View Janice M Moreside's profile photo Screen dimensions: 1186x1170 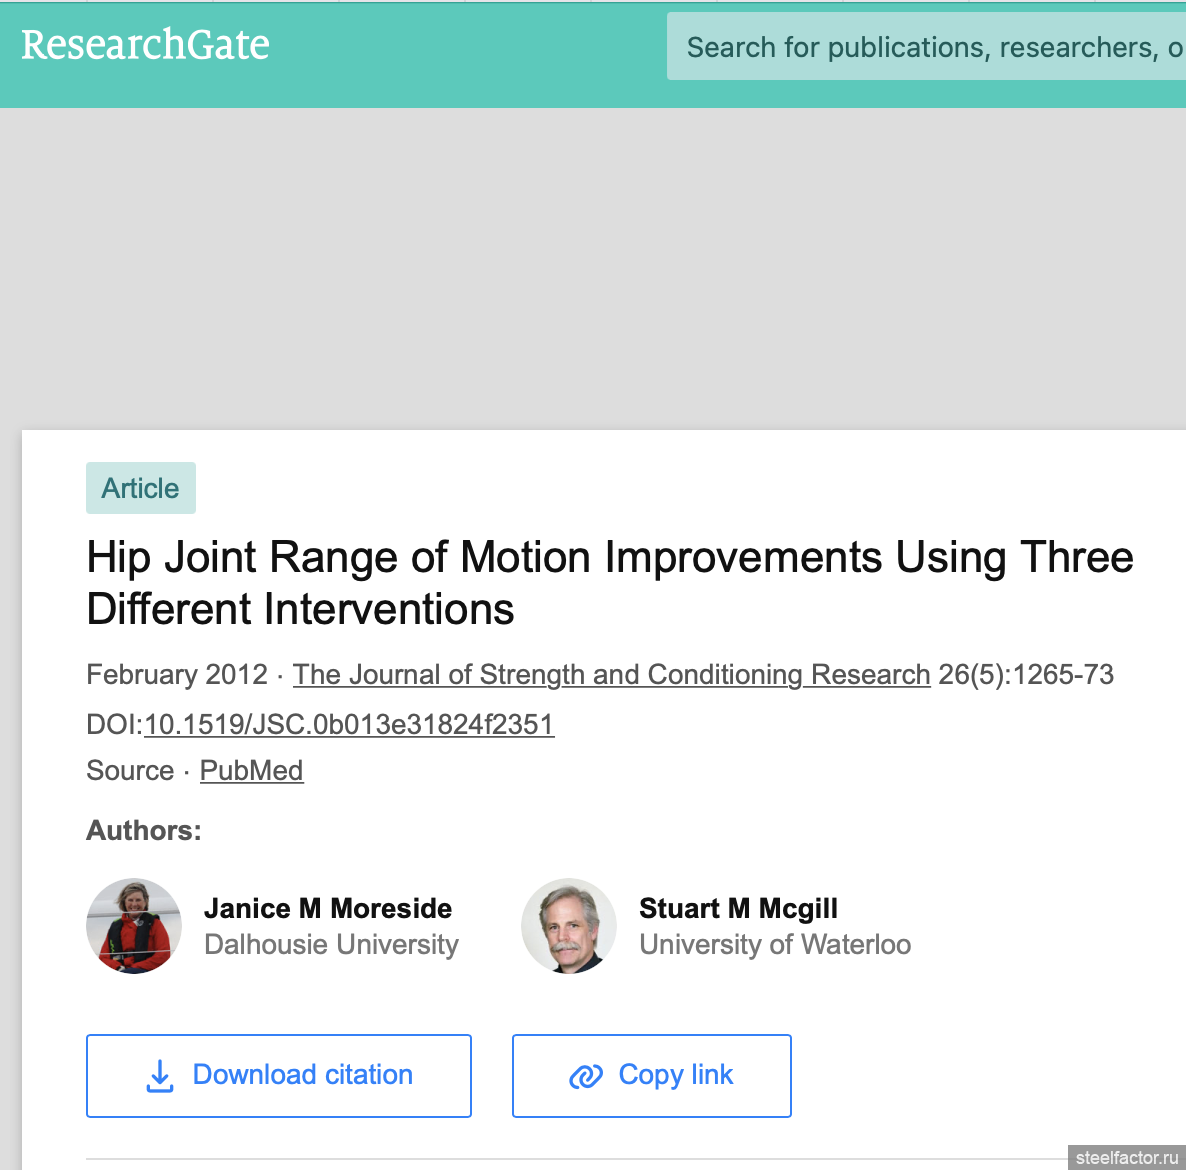(134, 926)
